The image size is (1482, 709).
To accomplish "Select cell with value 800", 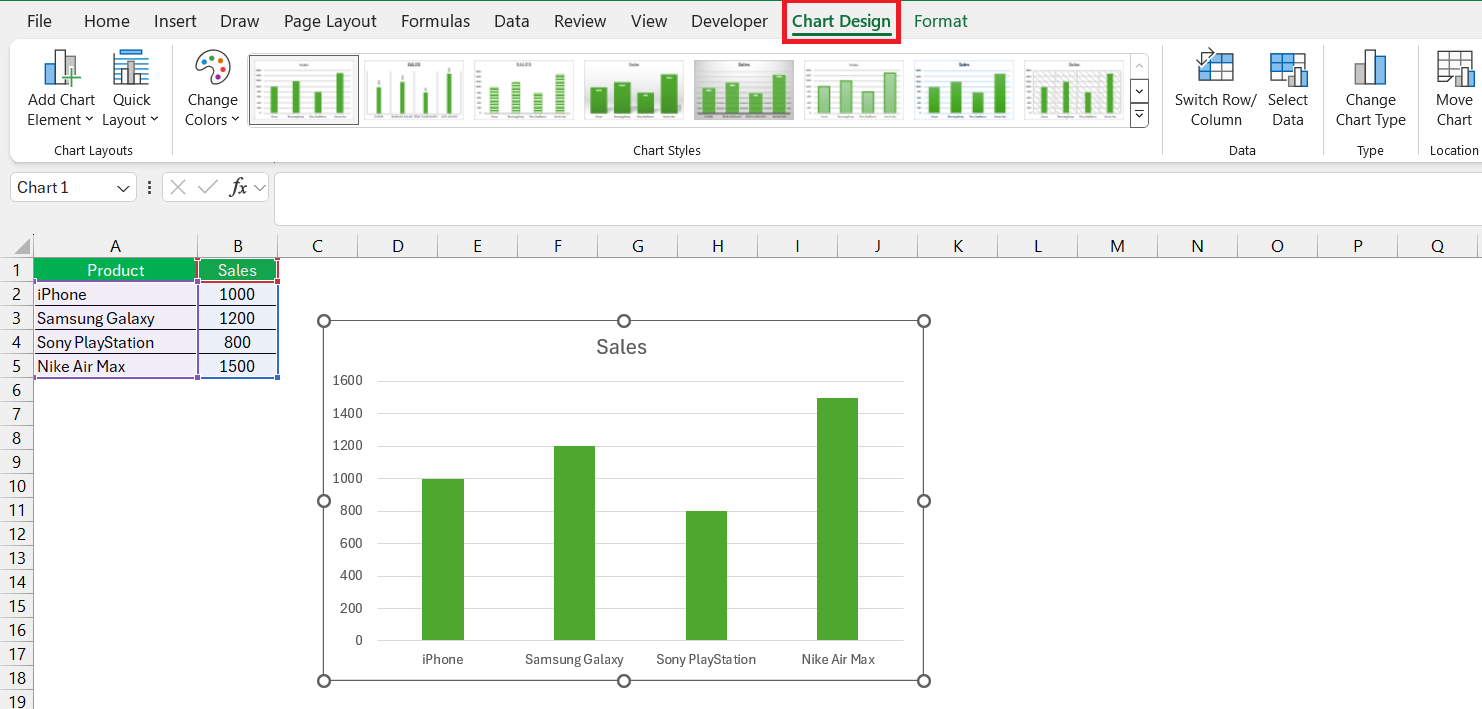I will click(x=237, y=342).
